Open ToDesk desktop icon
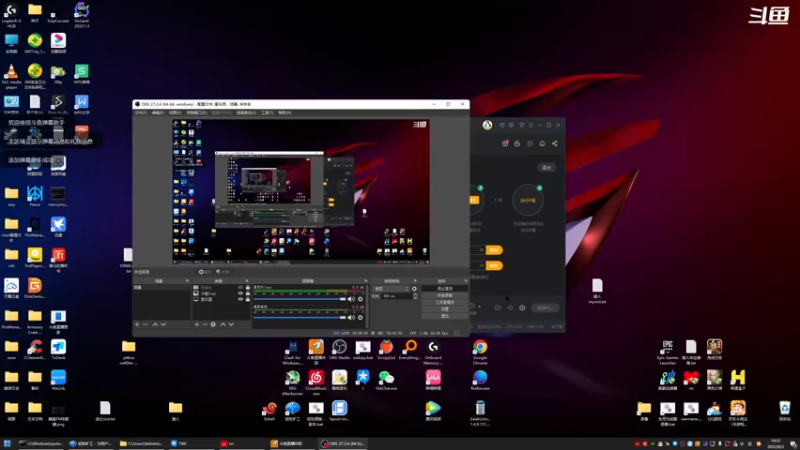This screenshot has height=450, width=800. (x=58, y=350)
